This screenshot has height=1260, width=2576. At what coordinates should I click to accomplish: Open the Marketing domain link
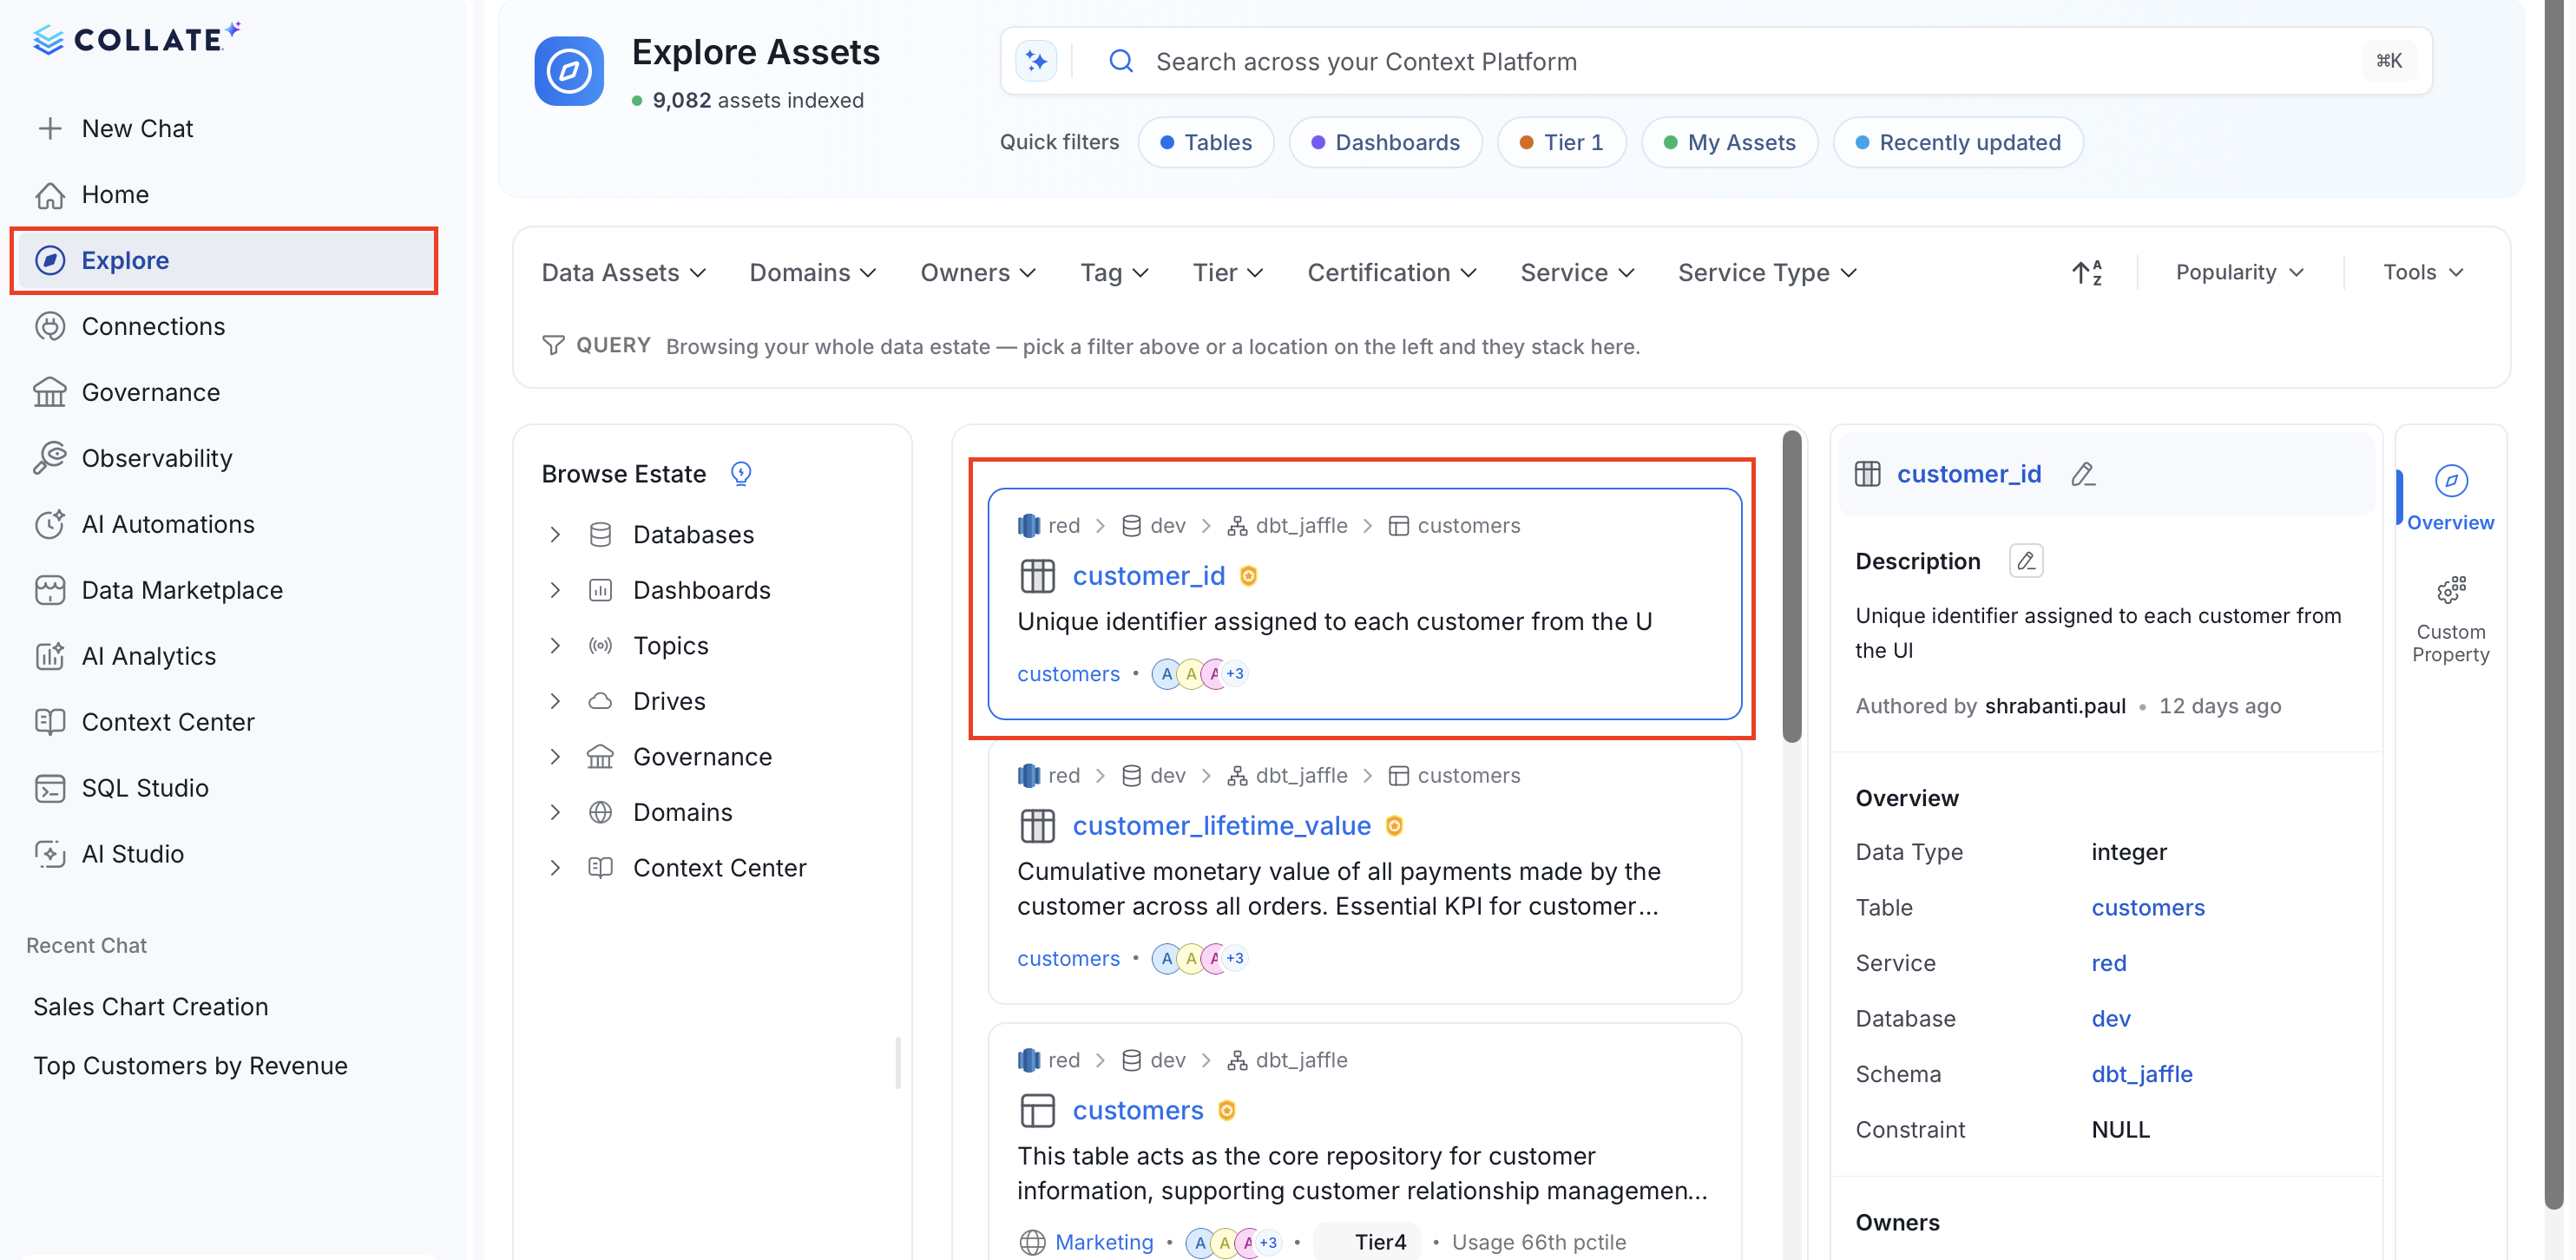pos(1103,1242)
